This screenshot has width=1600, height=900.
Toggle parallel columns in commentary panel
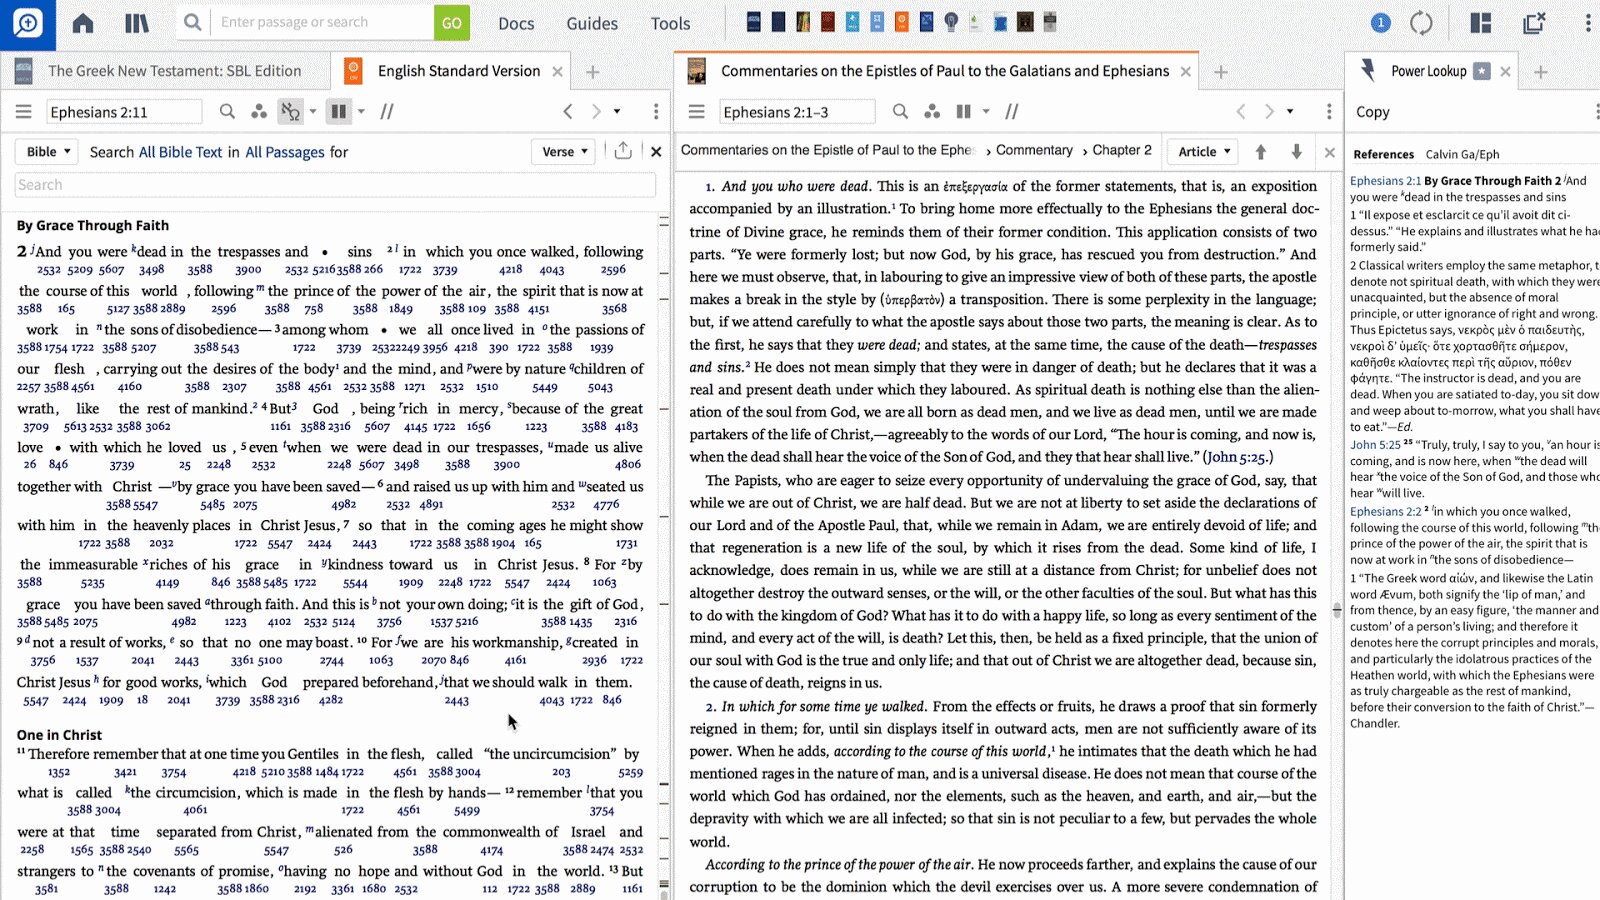click(964, 112)
